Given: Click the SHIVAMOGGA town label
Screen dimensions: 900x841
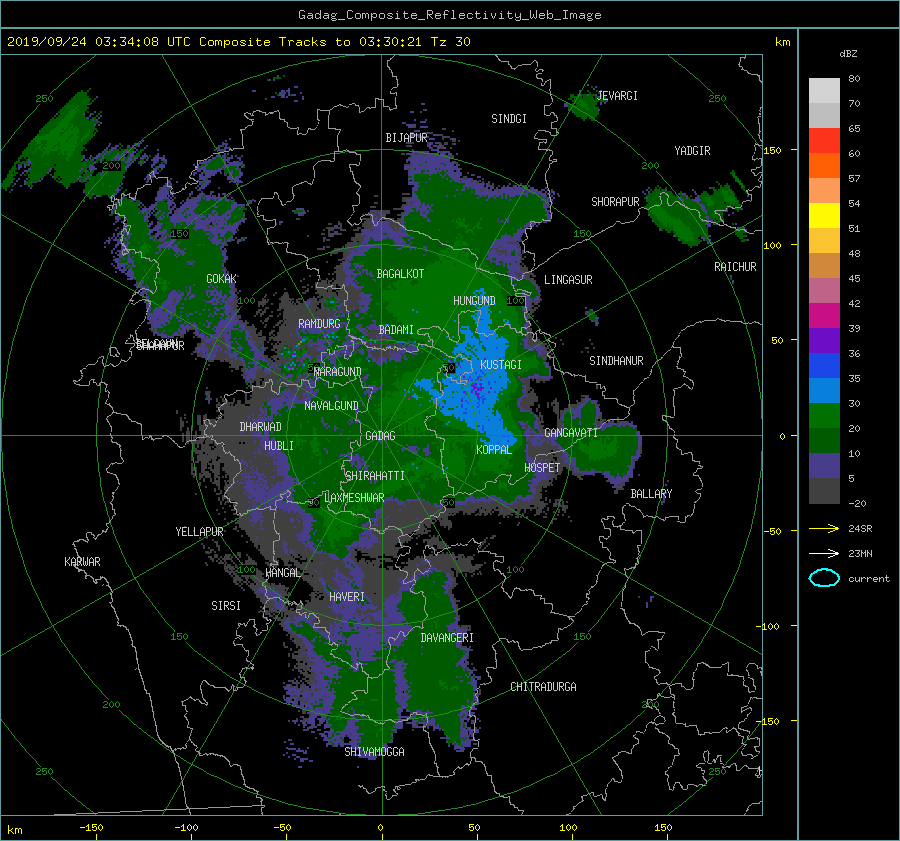Looking at the screenshot, I should tap(374, 752).
